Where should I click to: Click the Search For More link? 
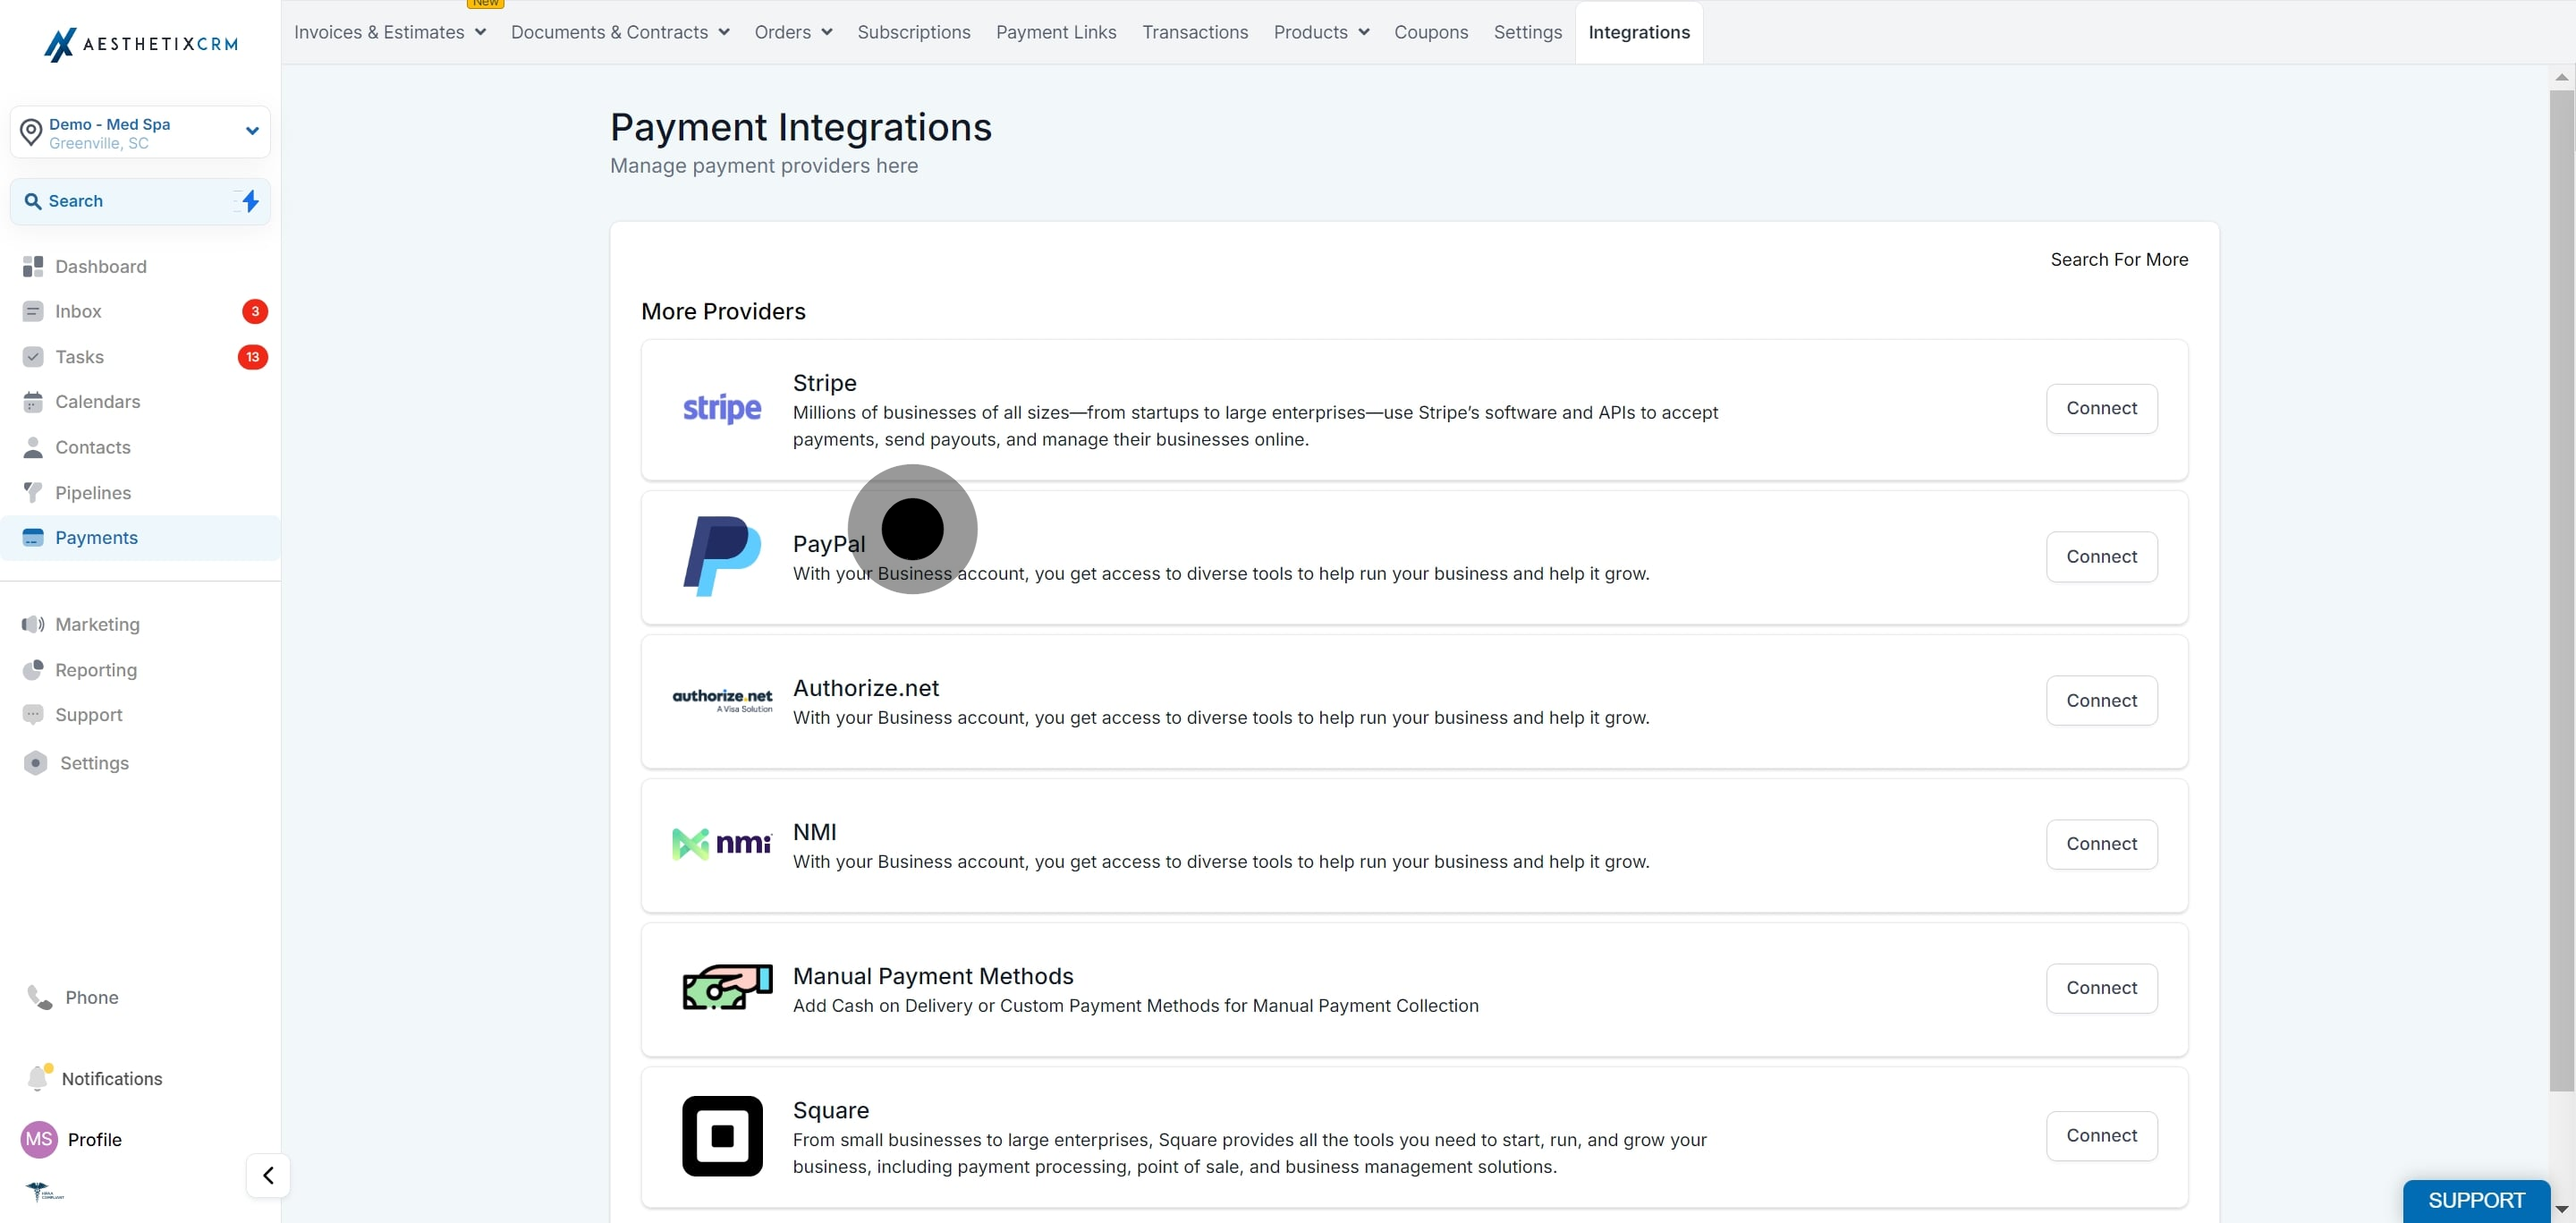point(2119,259)
